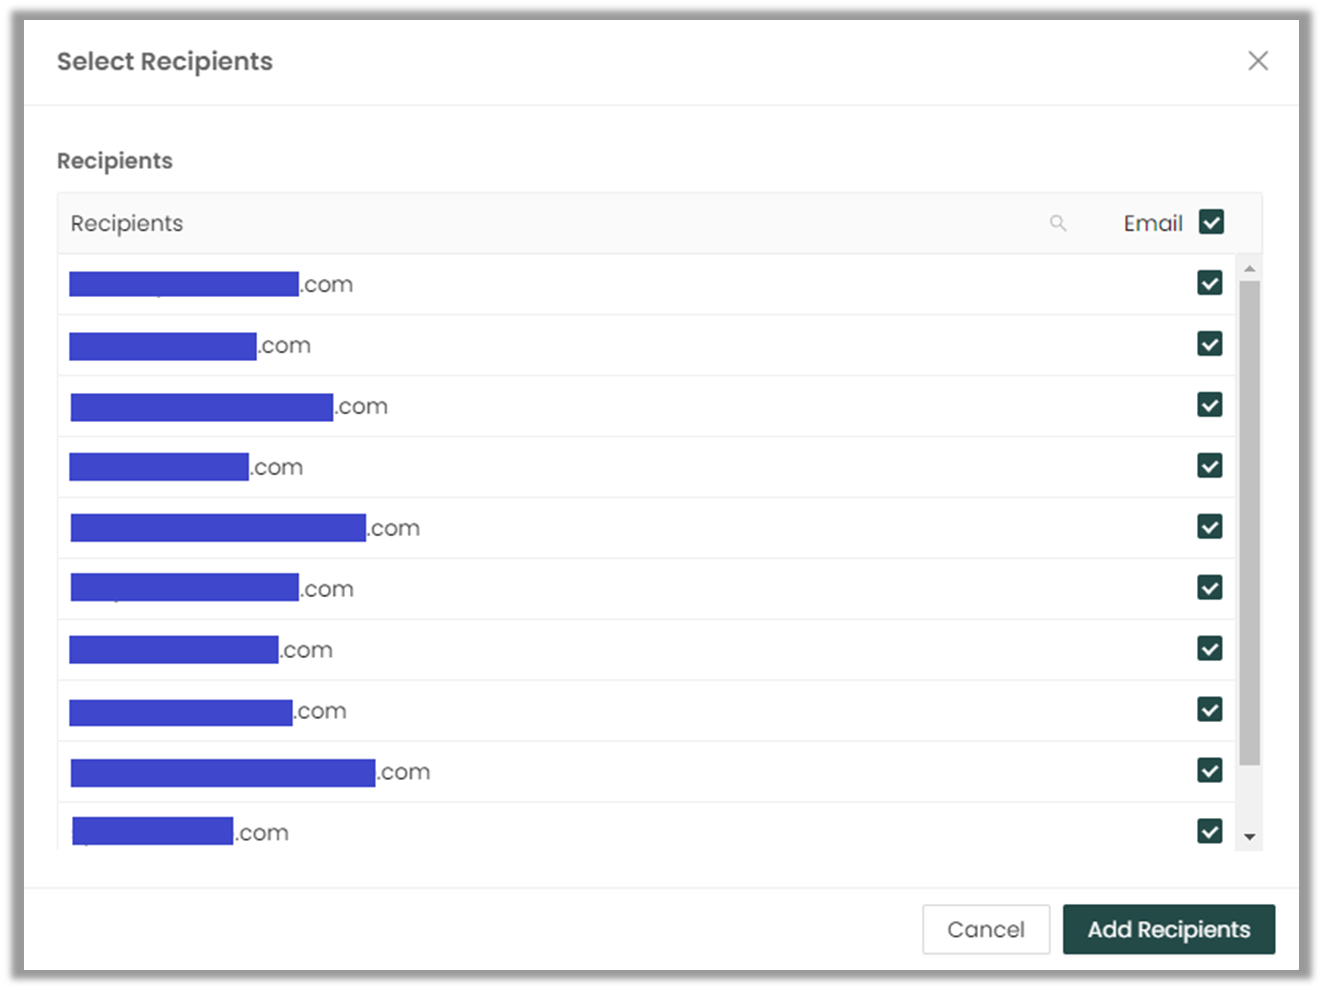
Task: Click the search magnifier icon in Recipients header
Action: 1058,223
